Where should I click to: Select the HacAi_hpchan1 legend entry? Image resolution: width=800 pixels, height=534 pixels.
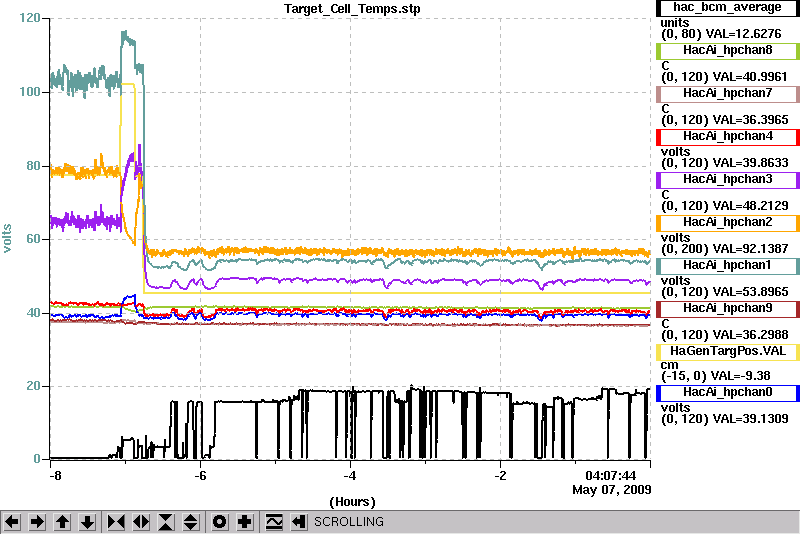click(x=728, y=266)
